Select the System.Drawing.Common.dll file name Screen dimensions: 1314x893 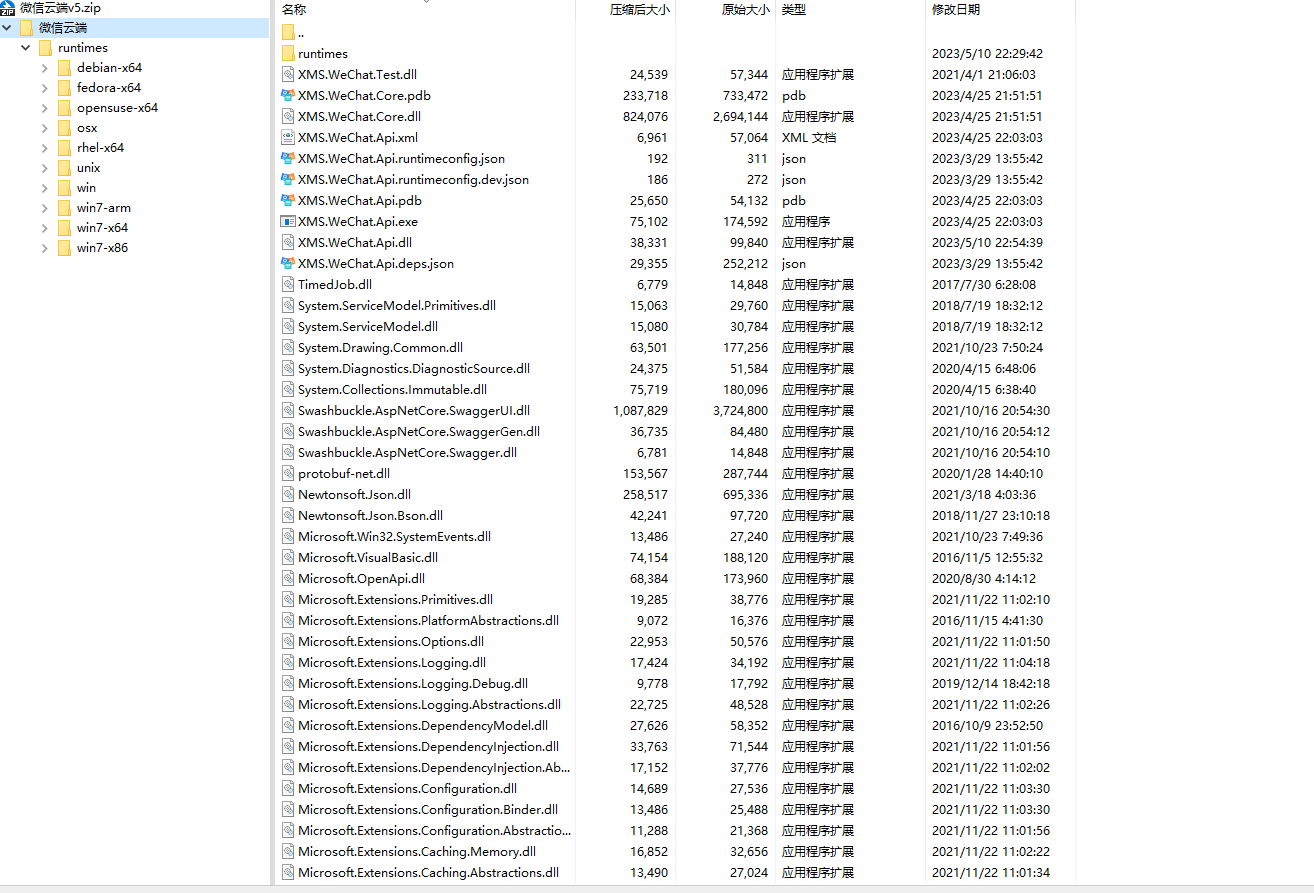tap(380, 348)
